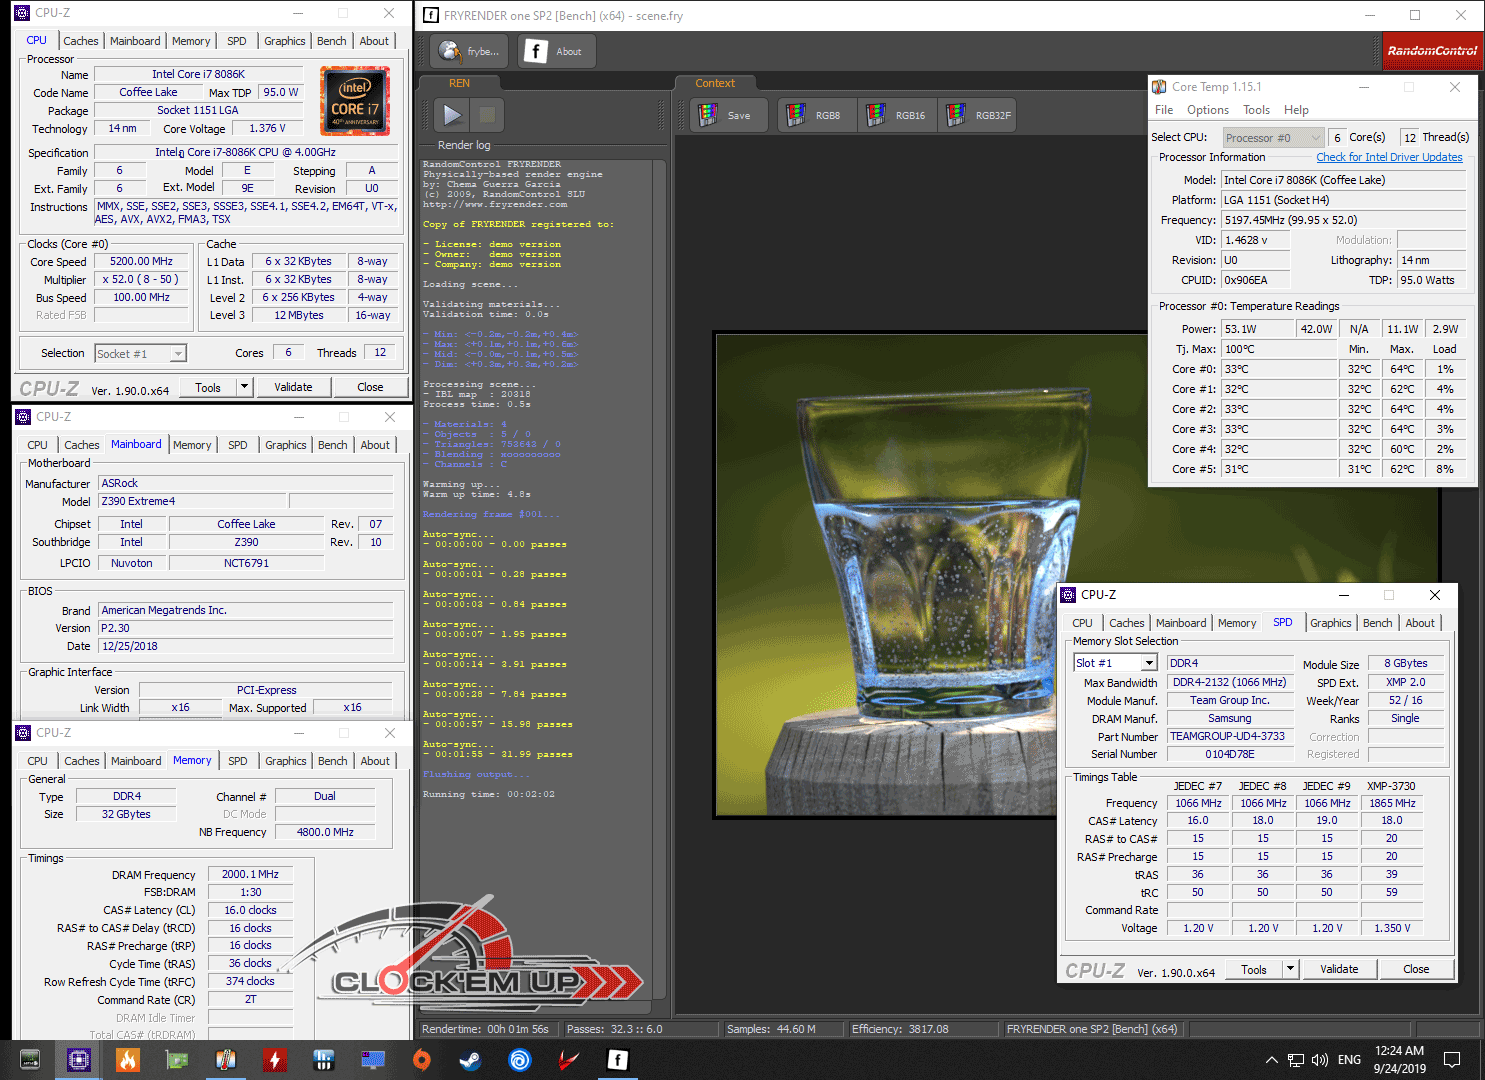The image size is (1485, 1080).
Task: Expand the Tools arrow in top CPU-Z window
Action: point(243,387)
